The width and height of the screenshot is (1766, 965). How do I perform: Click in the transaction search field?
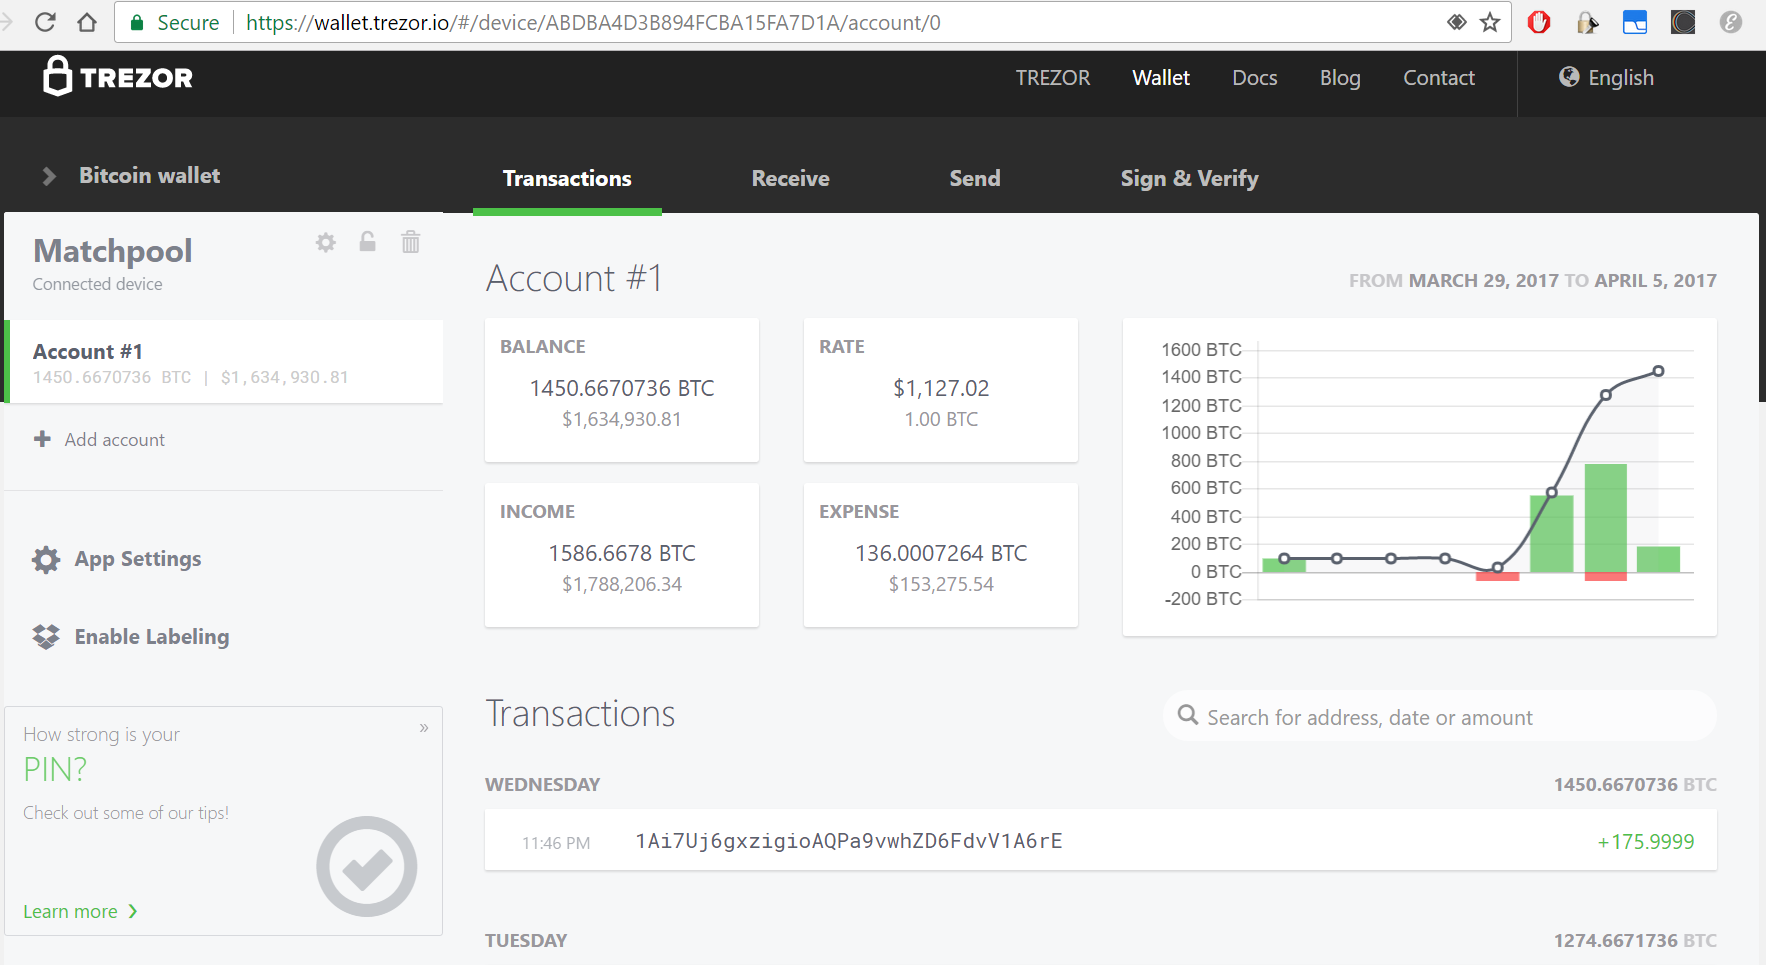[1440, 716]
